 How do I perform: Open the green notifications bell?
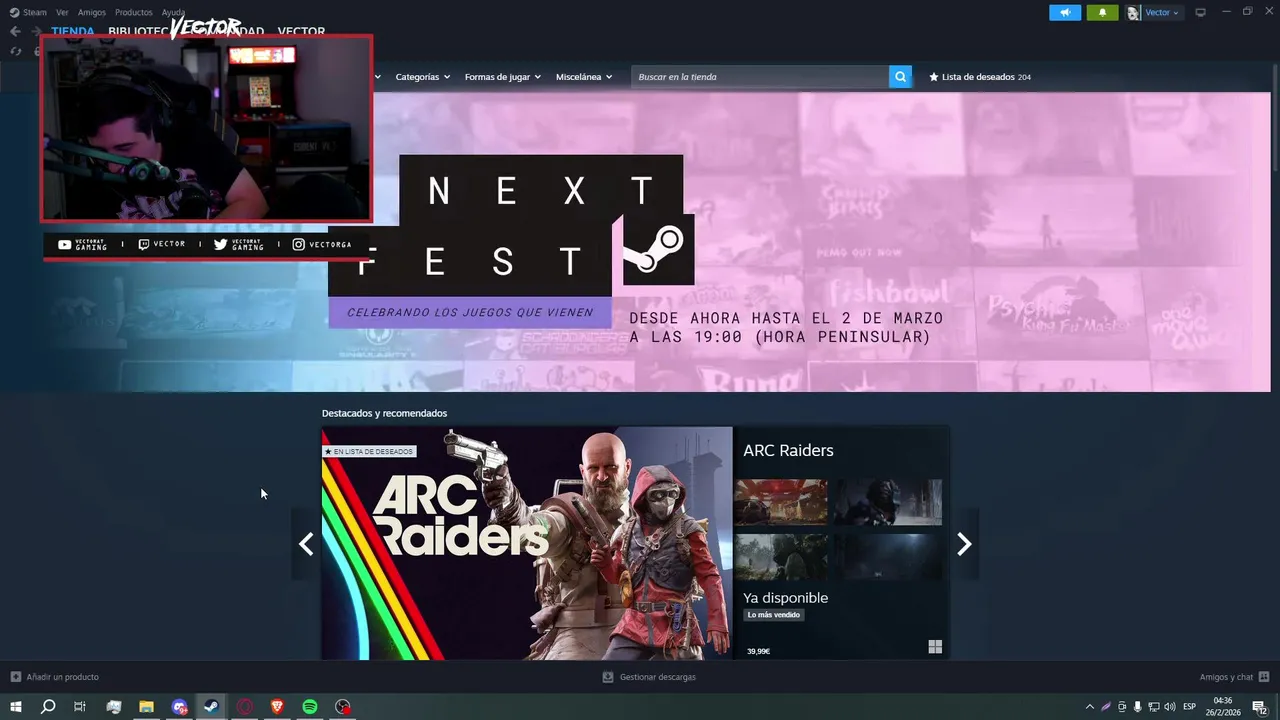tap(1102, 12)
